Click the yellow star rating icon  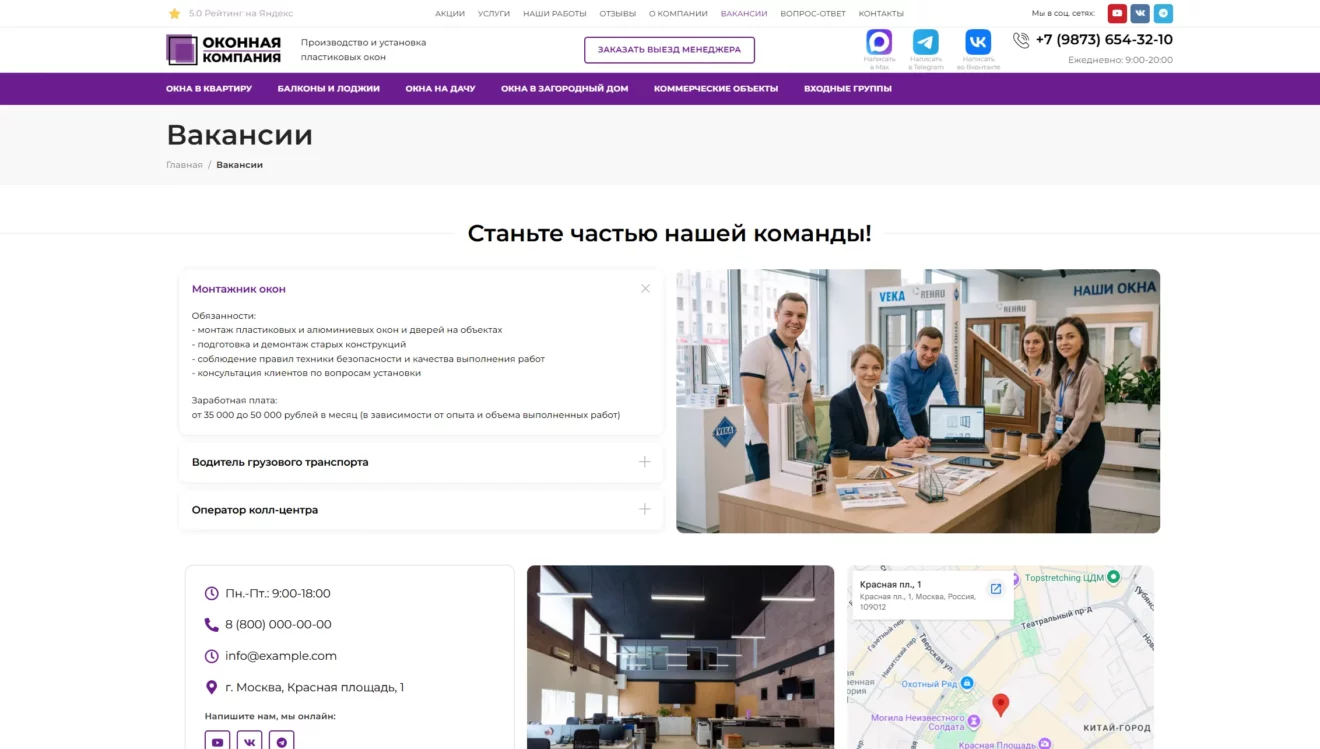(x=174, y=14)
